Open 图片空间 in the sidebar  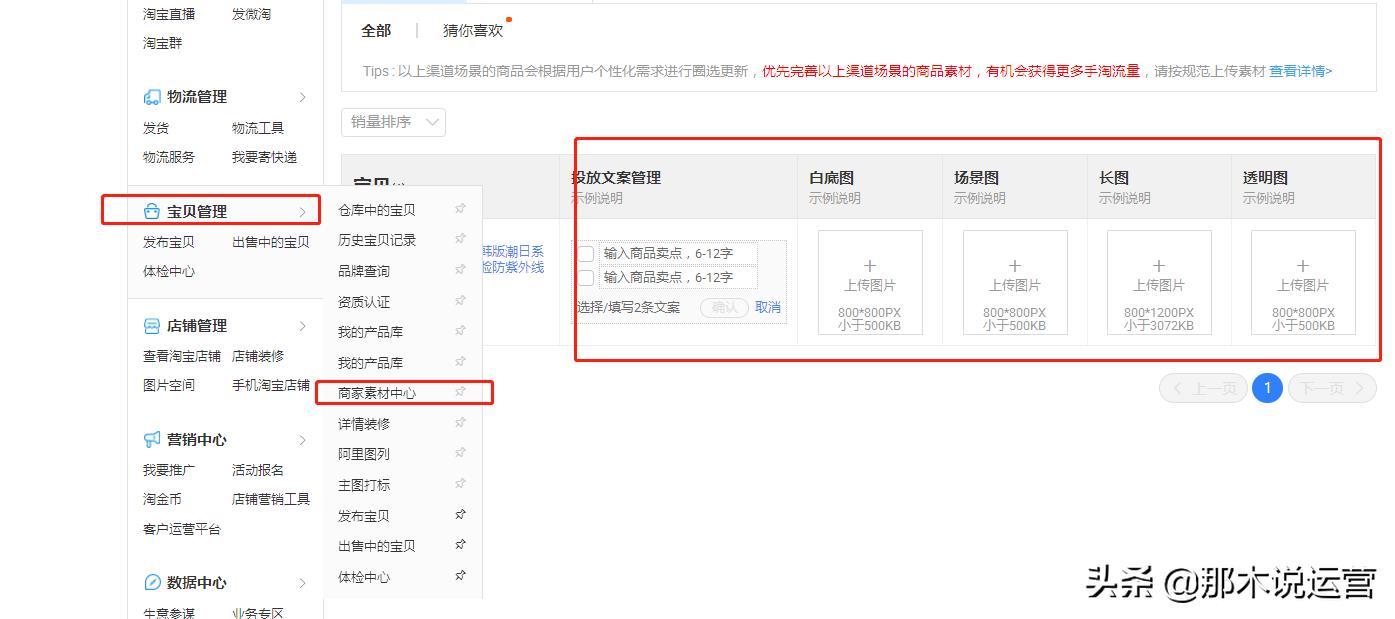pos(169,385)
